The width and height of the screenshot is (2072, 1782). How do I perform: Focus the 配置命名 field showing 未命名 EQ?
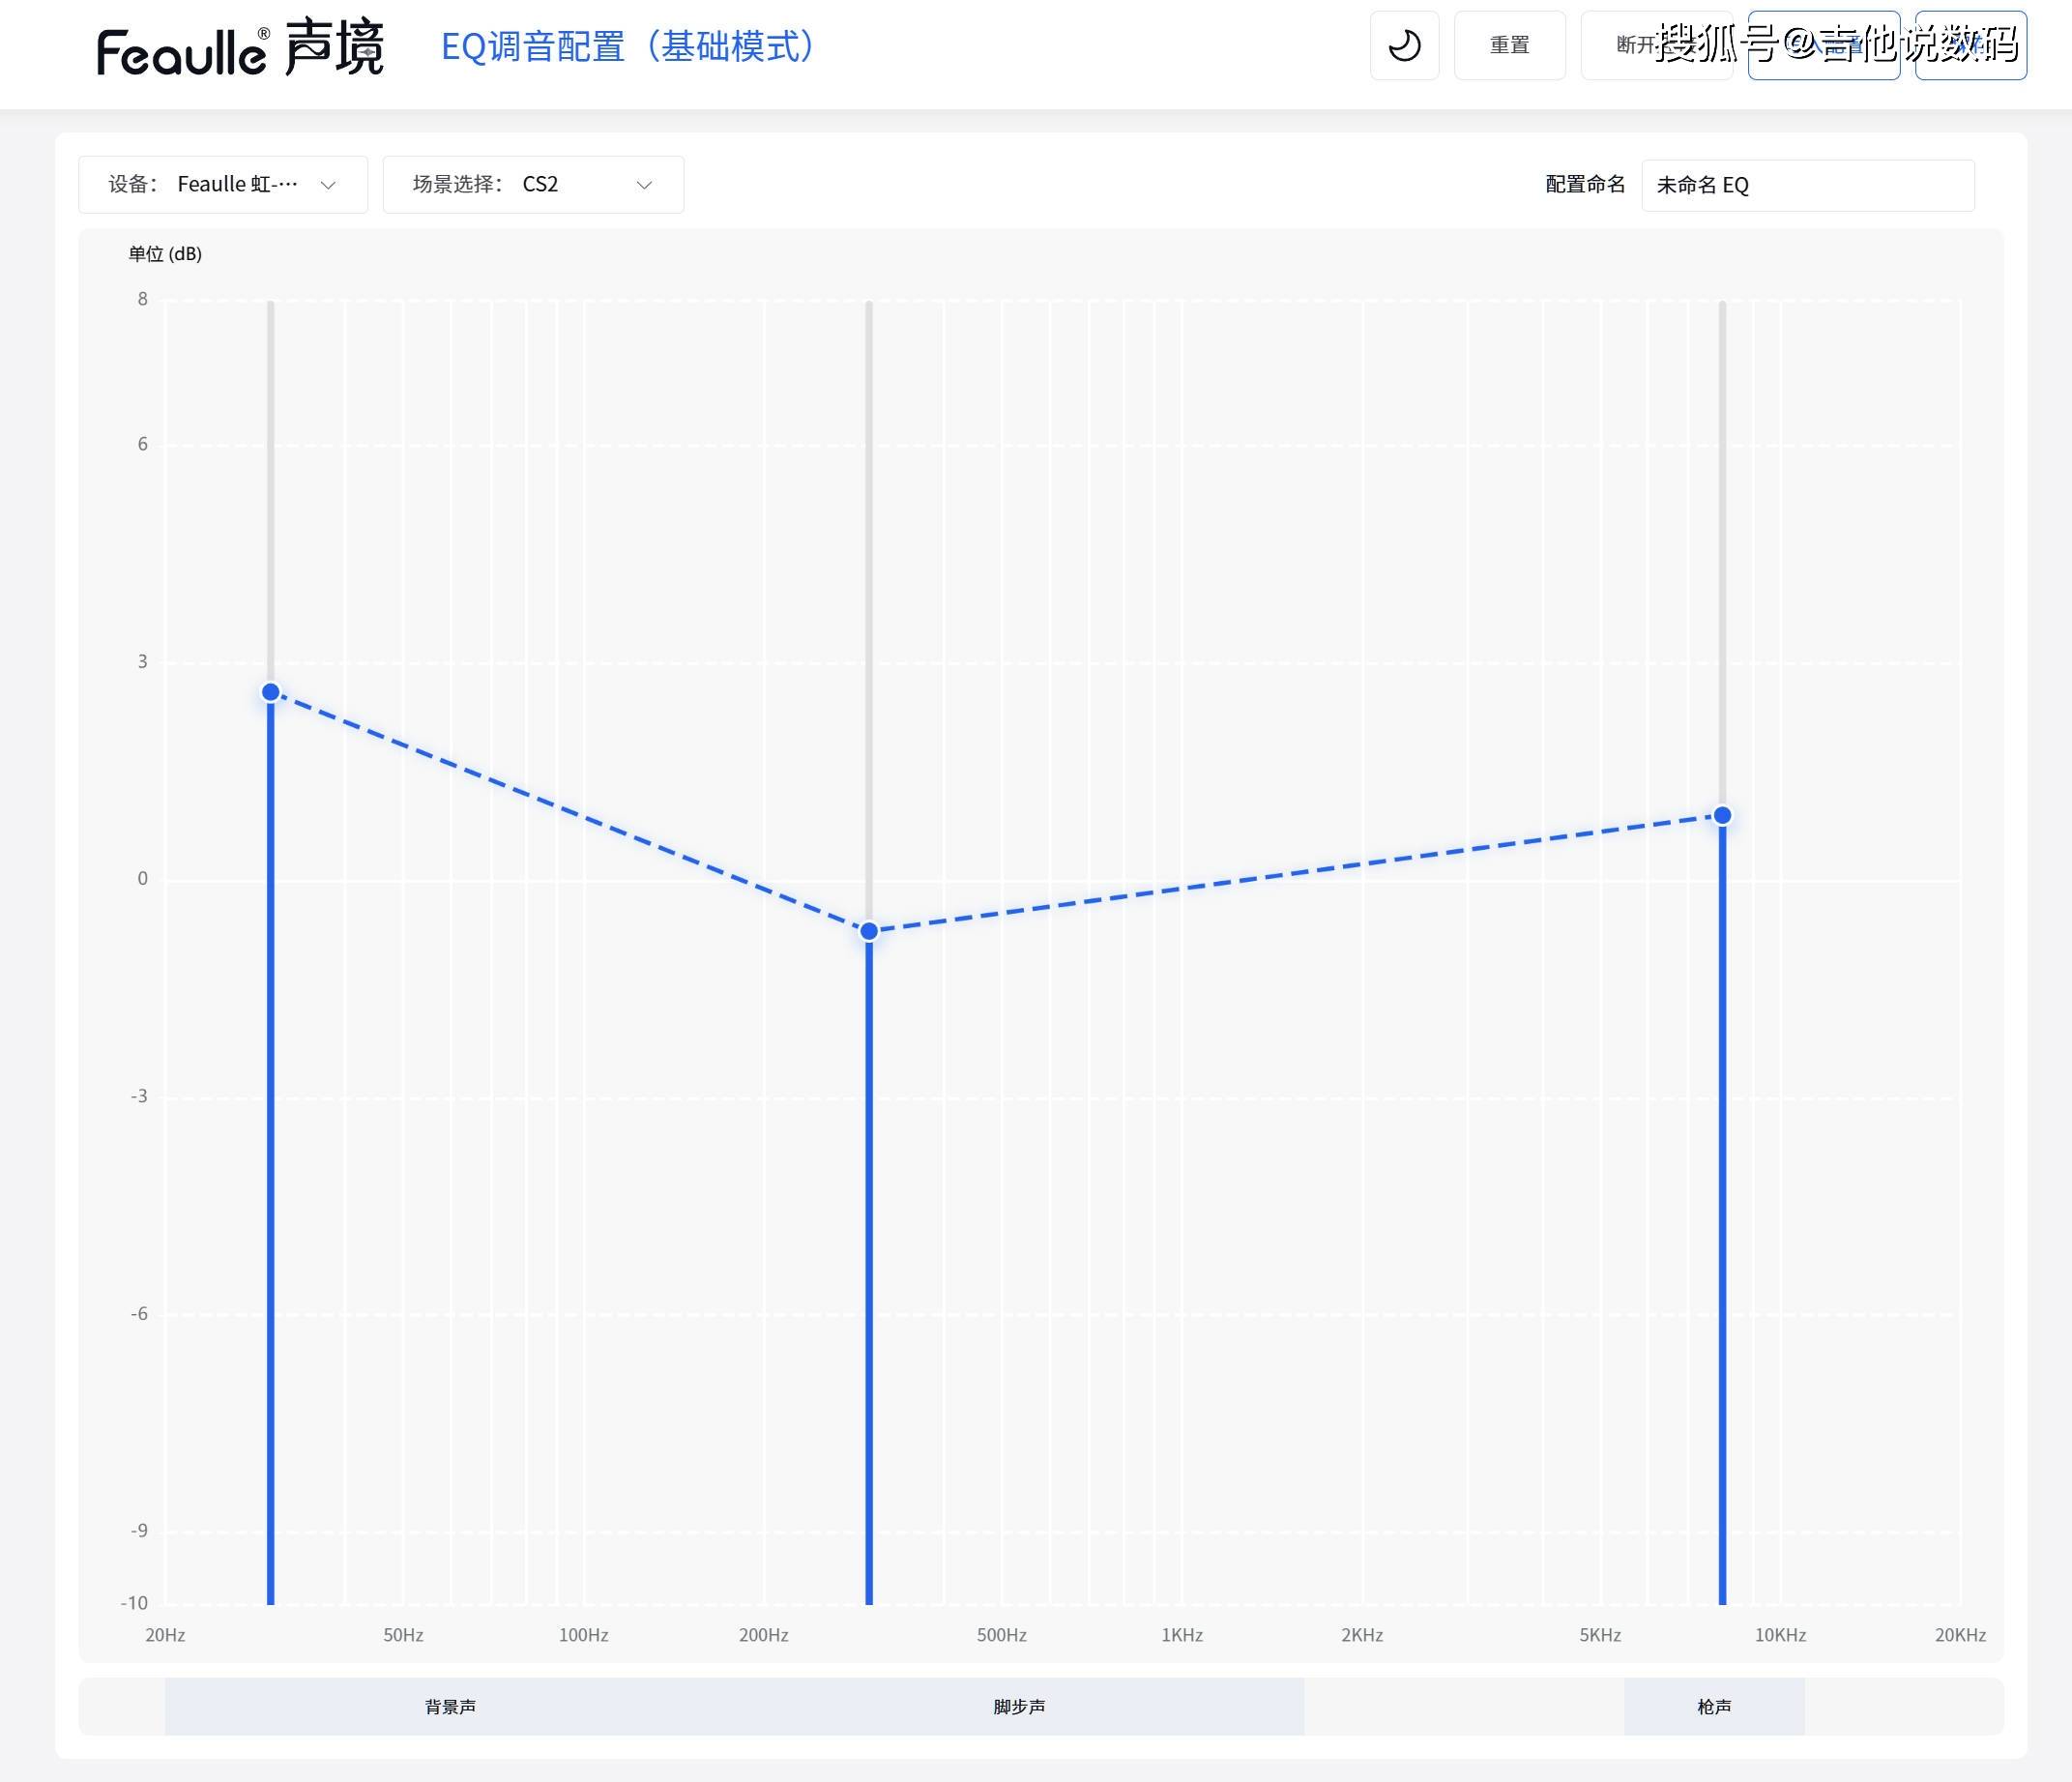point(1807,185)
